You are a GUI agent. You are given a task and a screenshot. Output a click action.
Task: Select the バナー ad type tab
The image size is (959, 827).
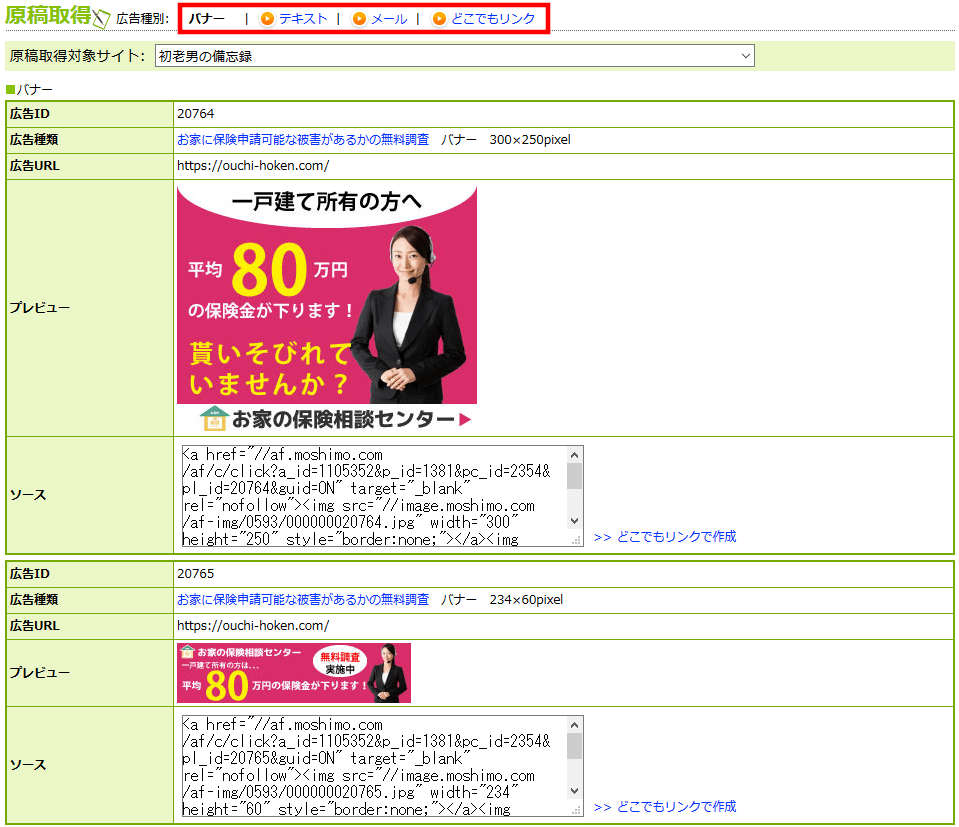click(x=206, y=19)
